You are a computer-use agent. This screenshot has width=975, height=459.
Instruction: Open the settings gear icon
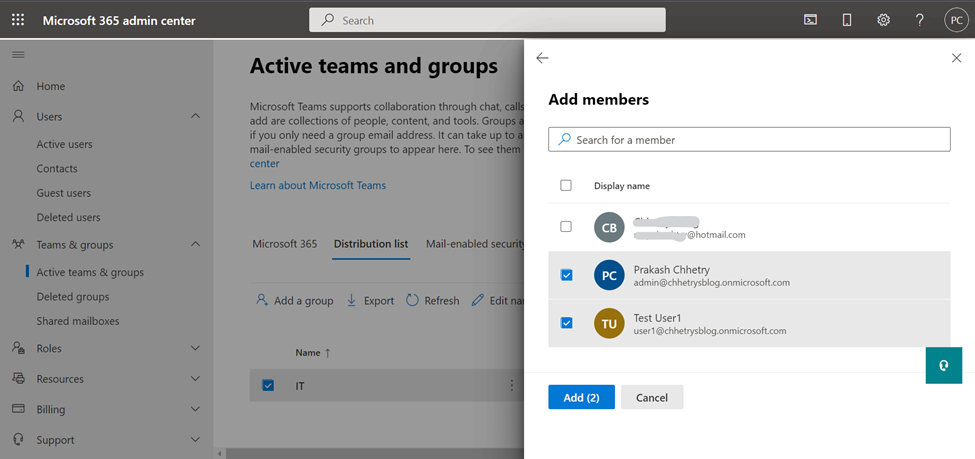coord(883,20)
